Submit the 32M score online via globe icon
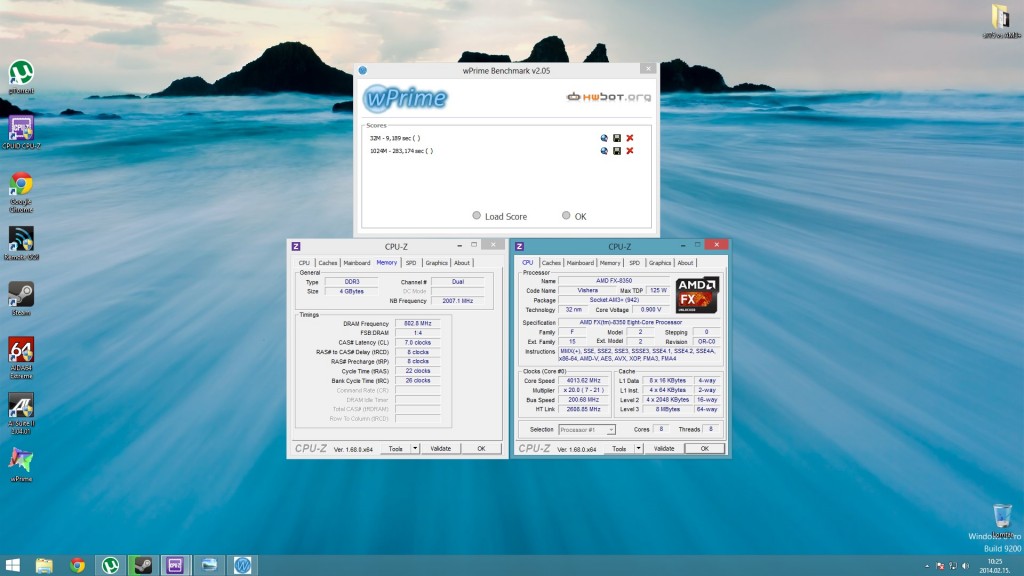This screenshot has width=1024, height=576. click(604, 138)
